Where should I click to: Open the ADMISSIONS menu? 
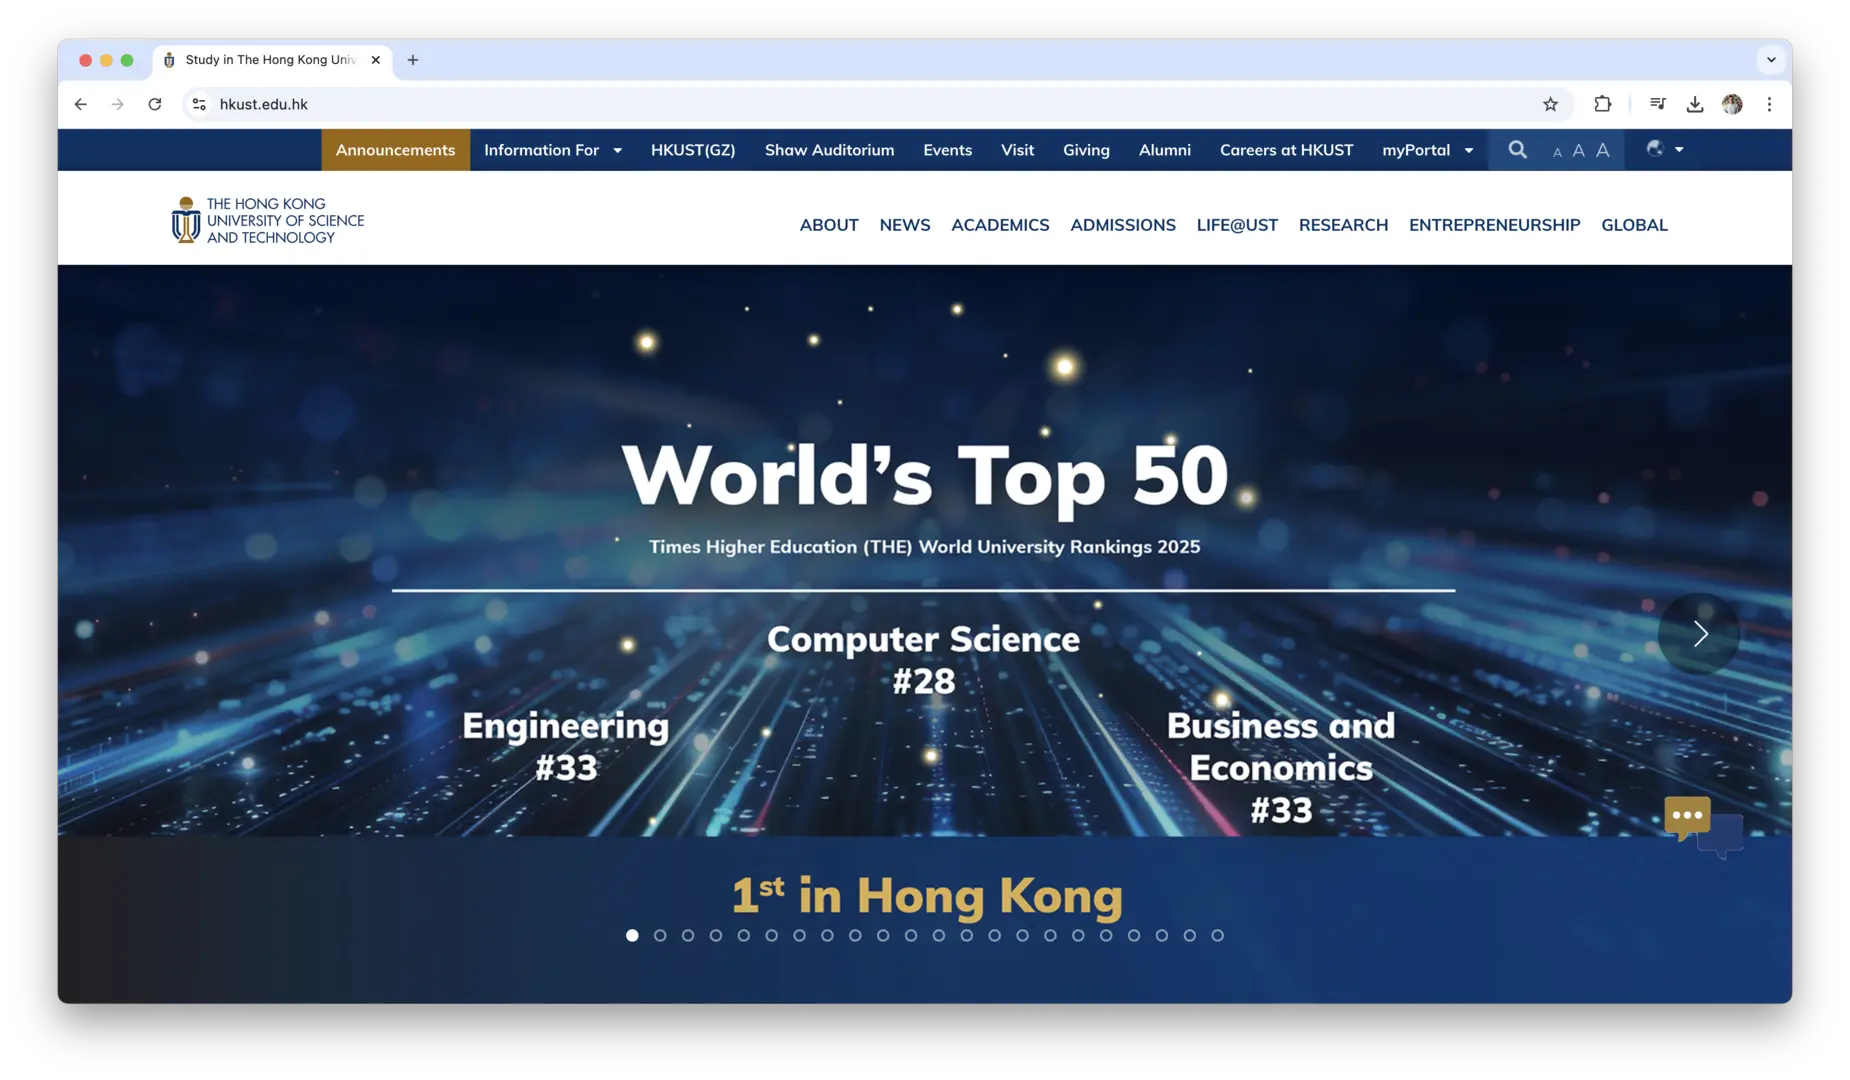click(1123, 225)
